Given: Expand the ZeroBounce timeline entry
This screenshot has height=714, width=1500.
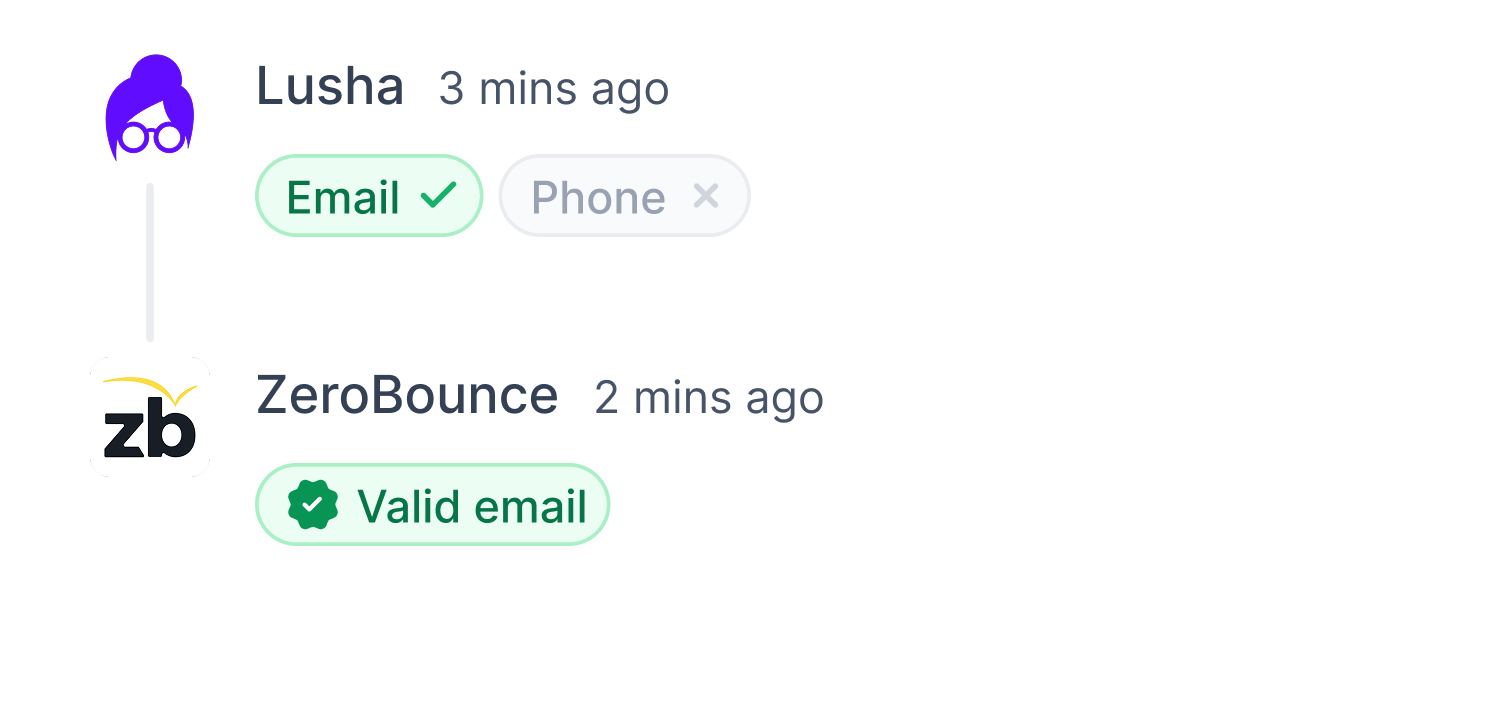Looking at the screenshot, I should pyautogui.click(x=407, y=395).
